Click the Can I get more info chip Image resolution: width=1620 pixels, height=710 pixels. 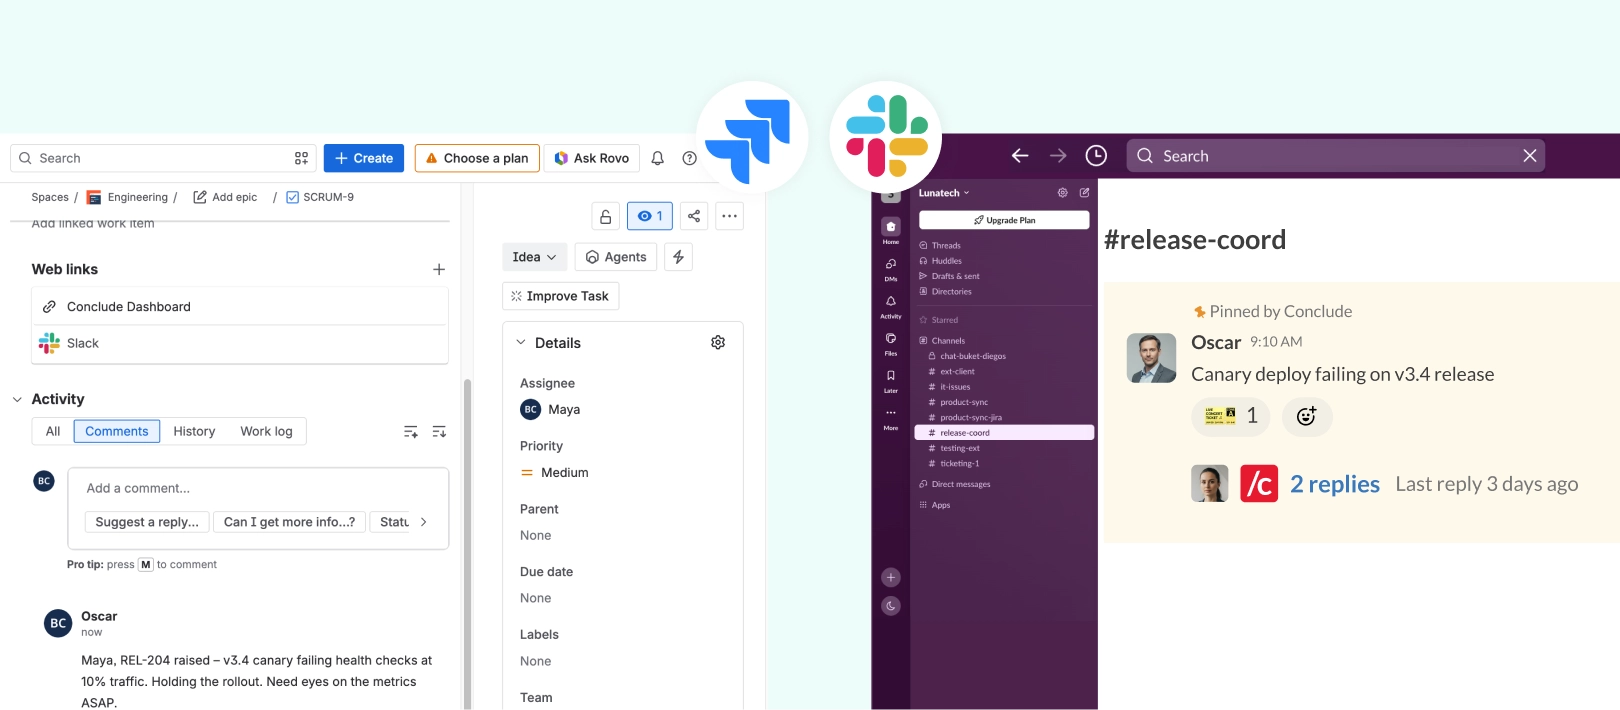tap(289, 522)
